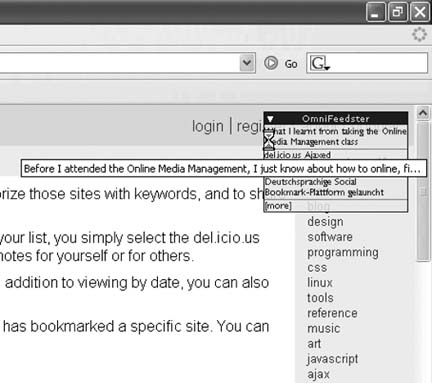Screen dimensions: 432x383
Task: Click the [more] link in OmniFeedster
Action: tap(278, 206)
